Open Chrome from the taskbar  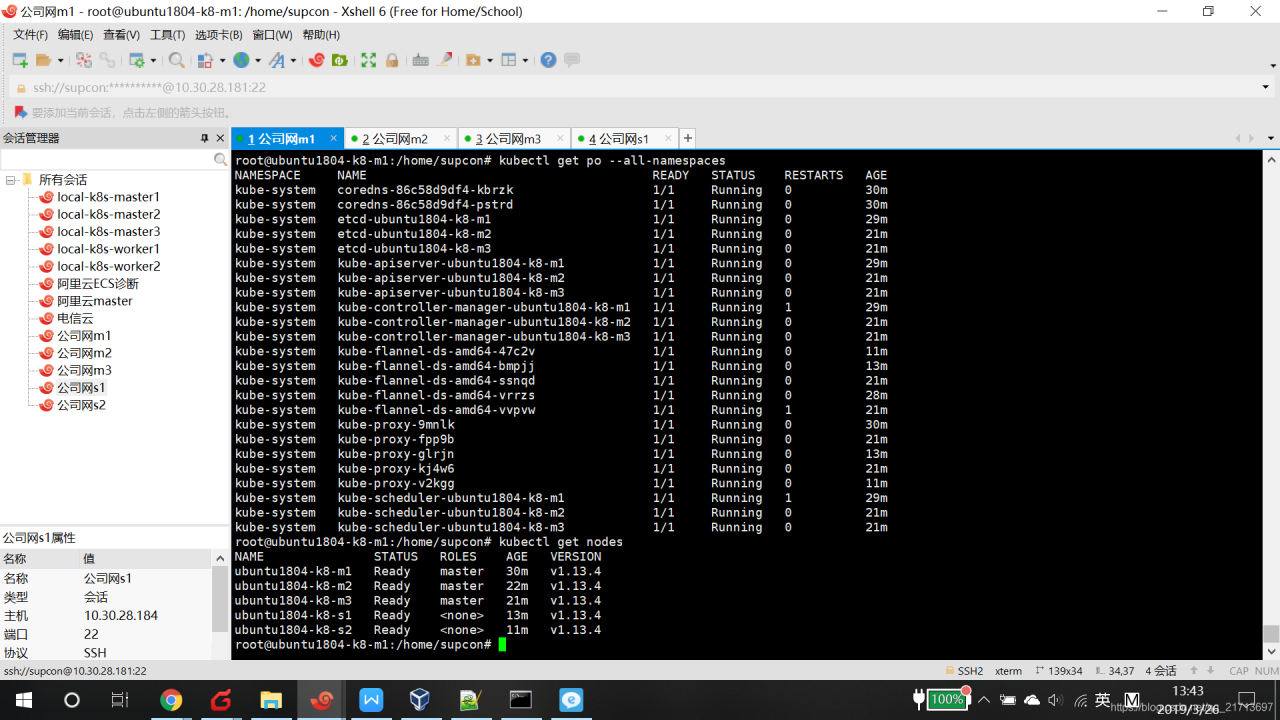coord(171,700)
